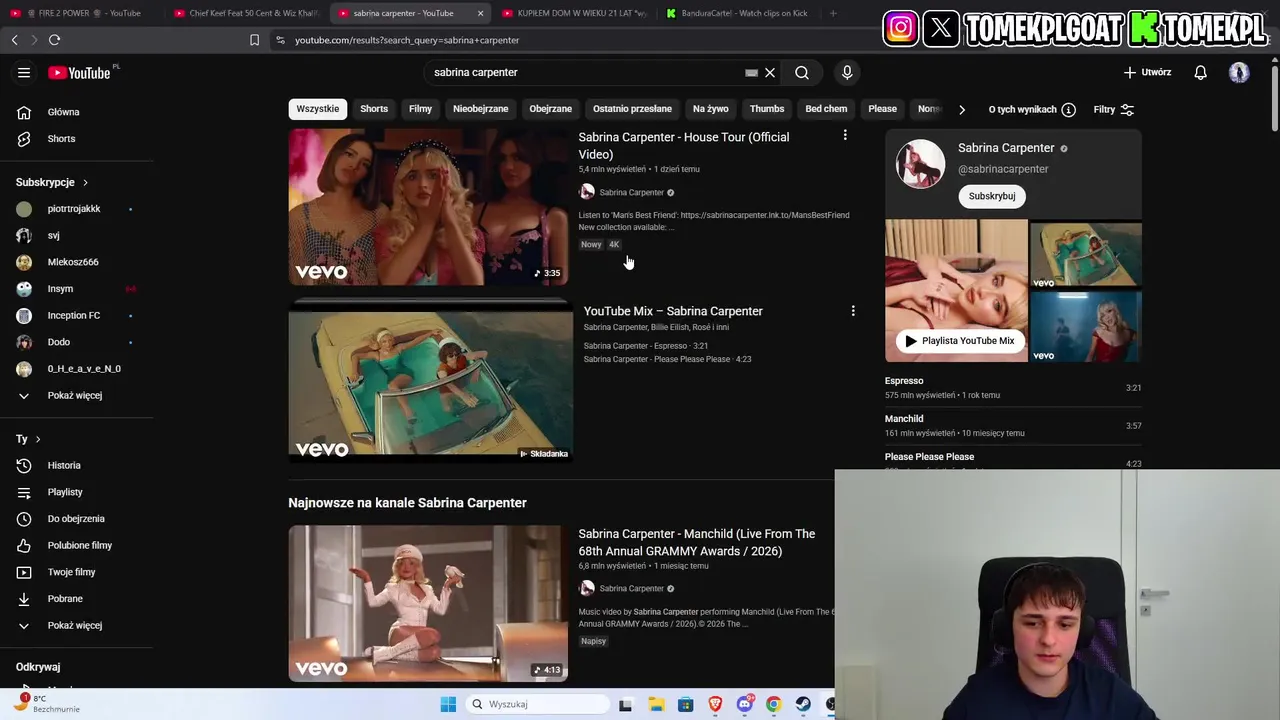
Task: Select the Shorts filter chip
Action: [374, 109]
